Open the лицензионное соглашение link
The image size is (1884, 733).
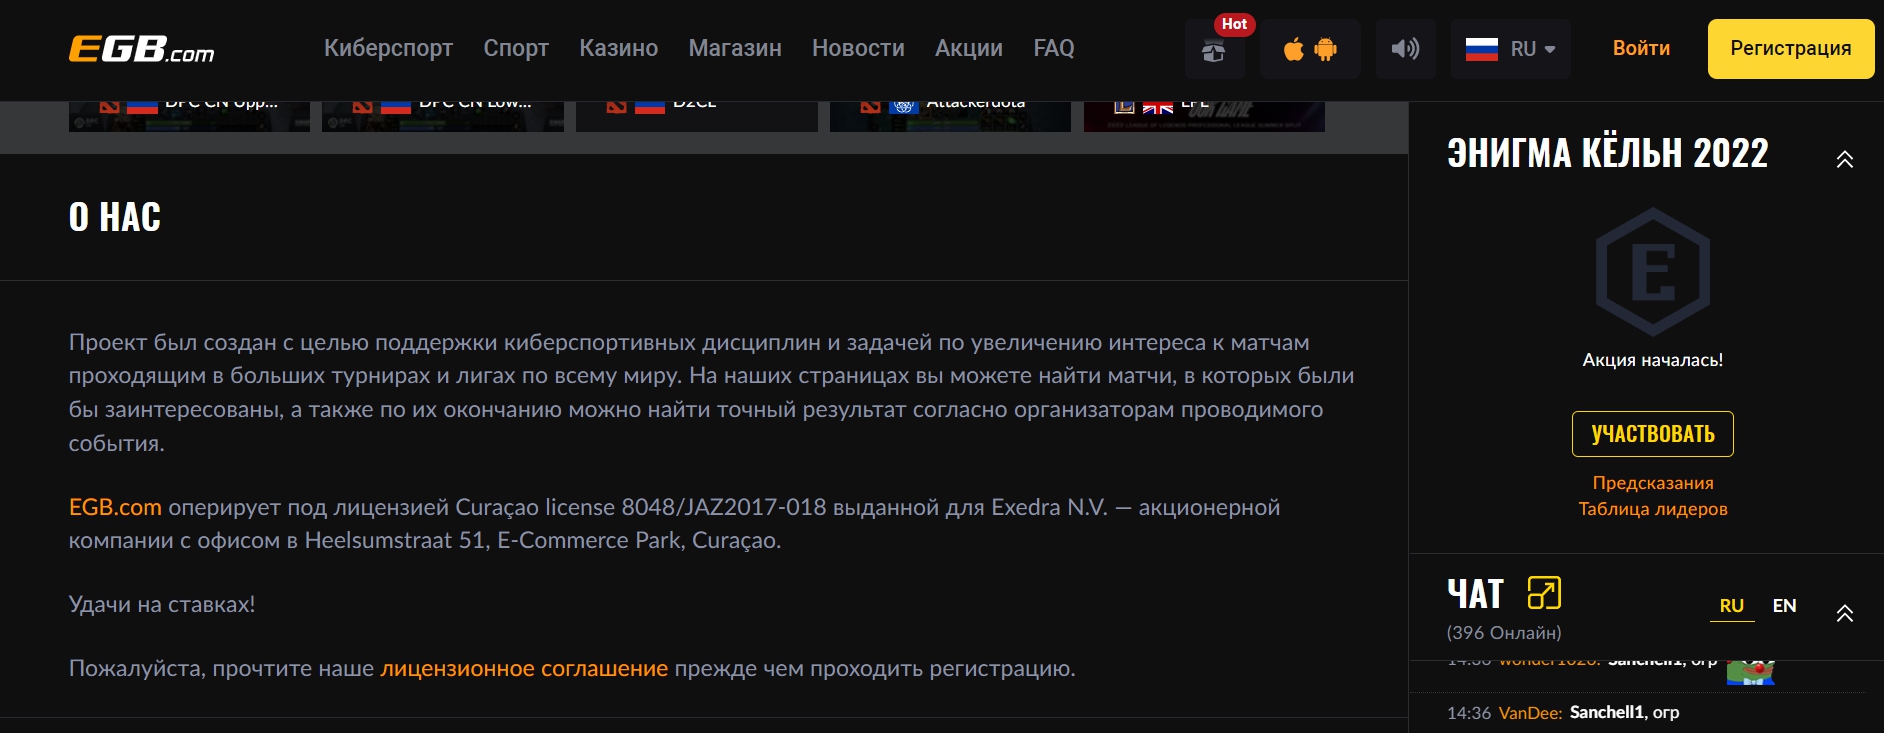click(x=524, y=668)
